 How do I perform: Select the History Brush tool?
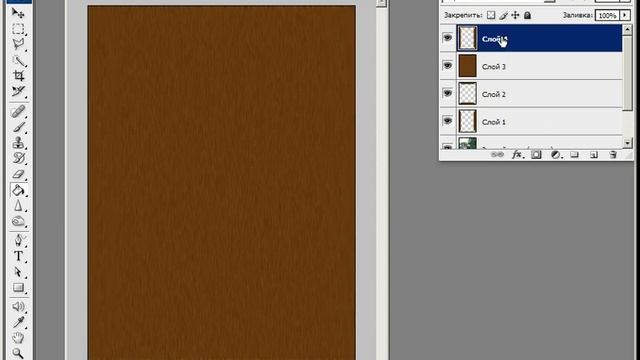pos(18,158)
